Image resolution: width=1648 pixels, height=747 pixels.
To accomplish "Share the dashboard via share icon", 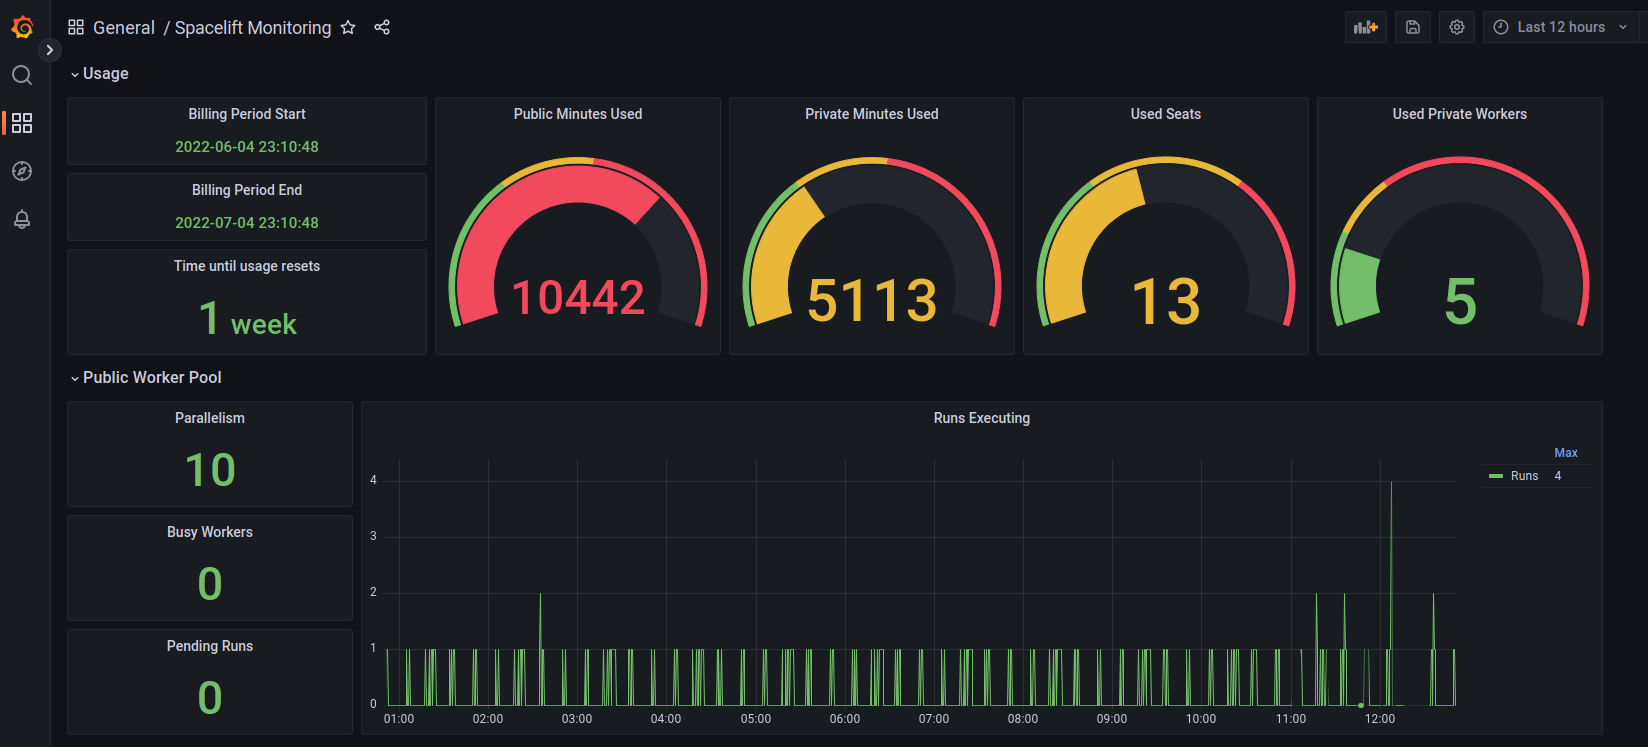I will 382,27.
